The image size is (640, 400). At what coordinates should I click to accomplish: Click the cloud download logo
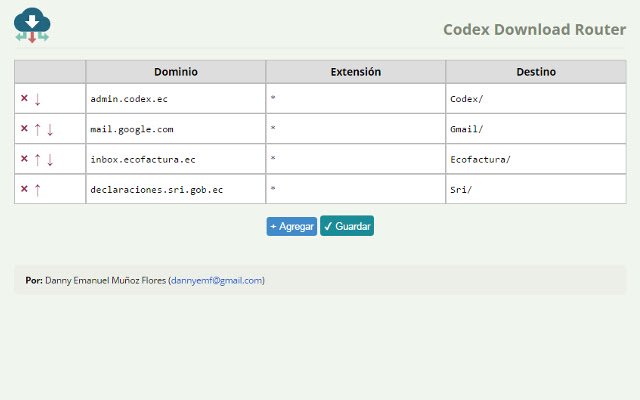(x=32, y=25)
